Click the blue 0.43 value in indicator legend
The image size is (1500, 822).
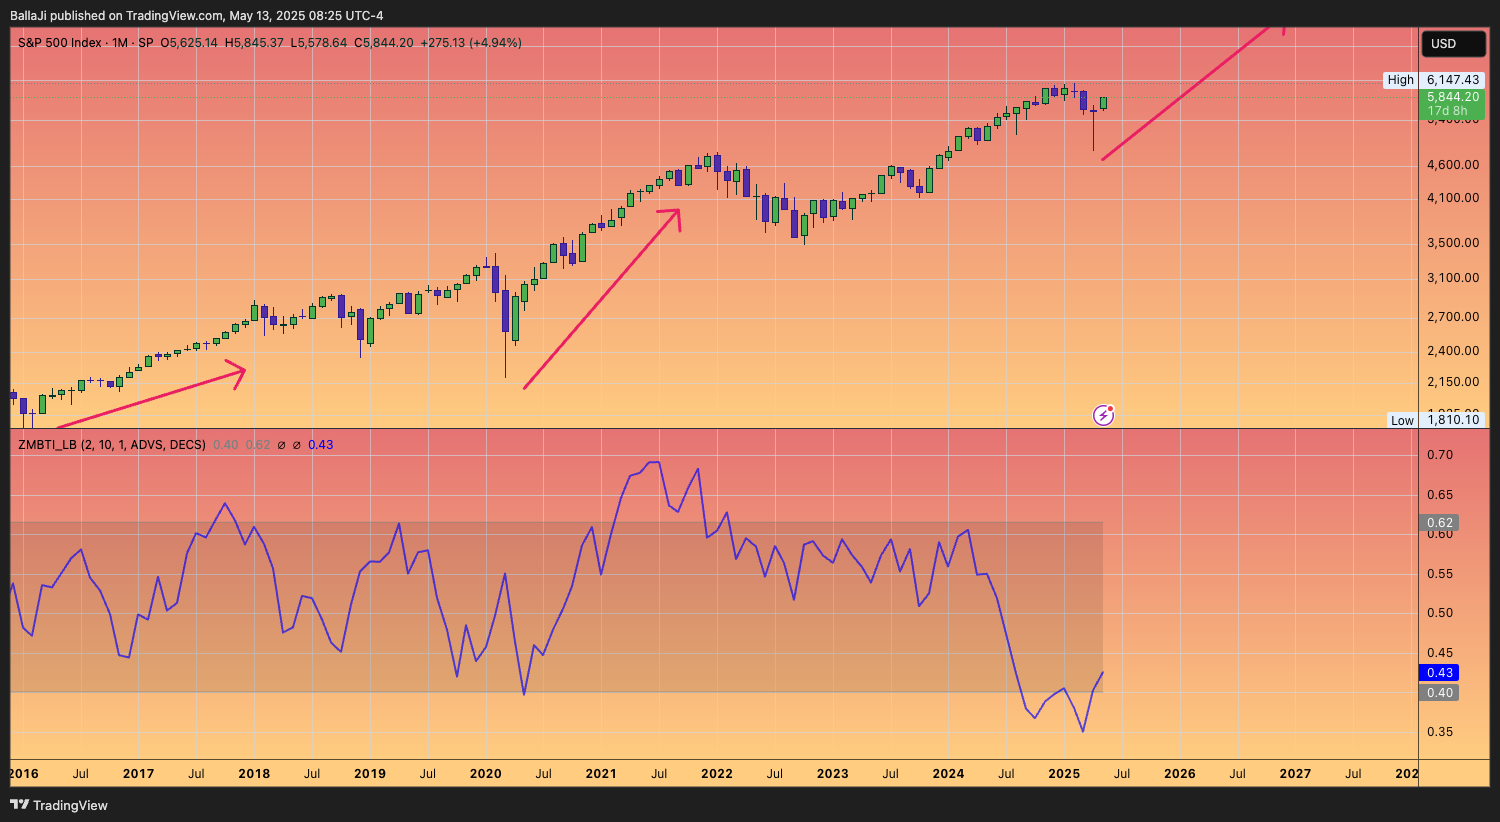click(321, 445)
